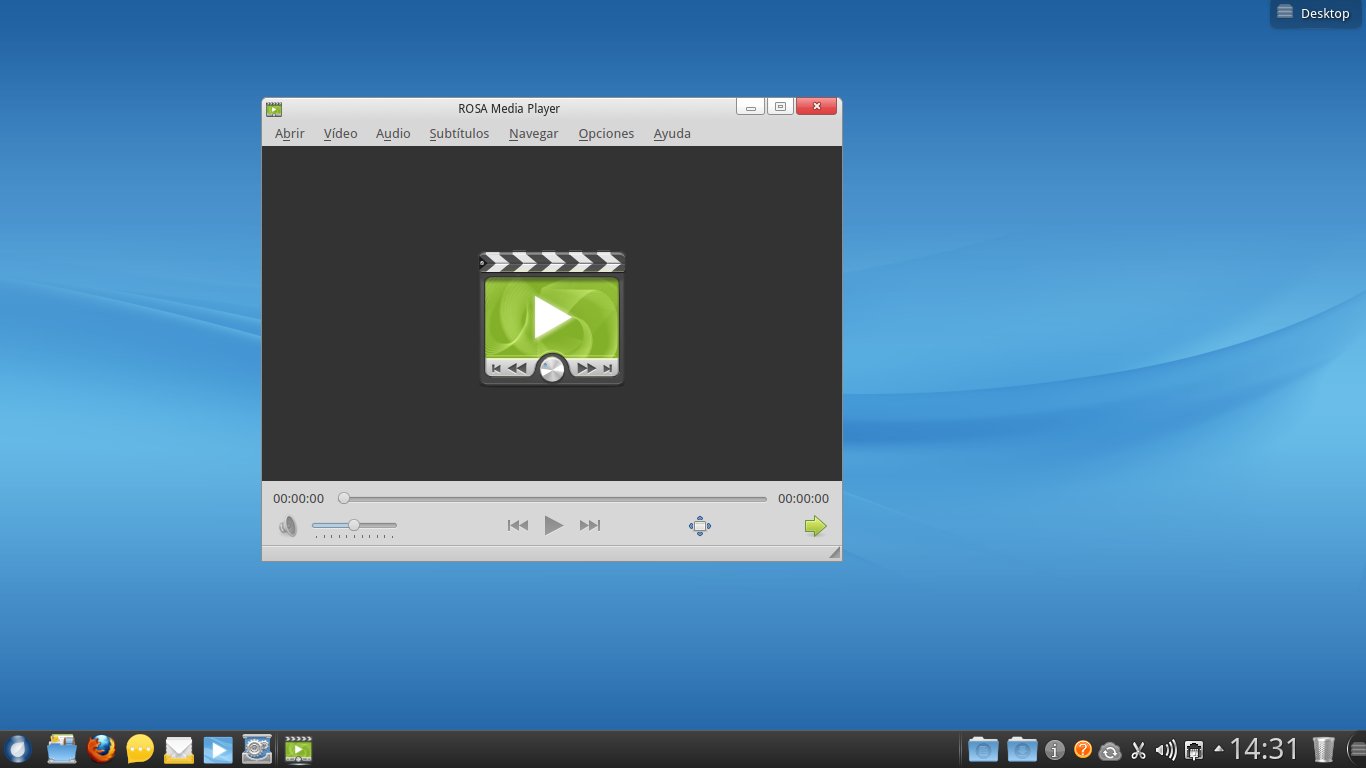This screenshot has width=1366, height=768.
Task: Open the ROSA launcher in the taskbar
Action: coord(18,749)
